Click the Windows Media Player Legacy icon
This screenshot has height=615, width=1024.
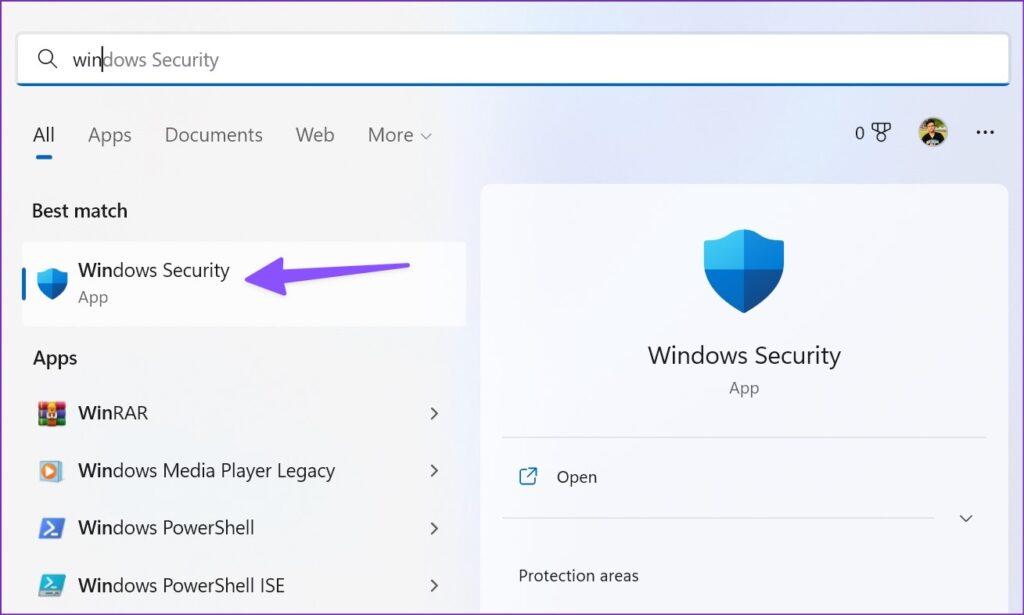point(50,470)
